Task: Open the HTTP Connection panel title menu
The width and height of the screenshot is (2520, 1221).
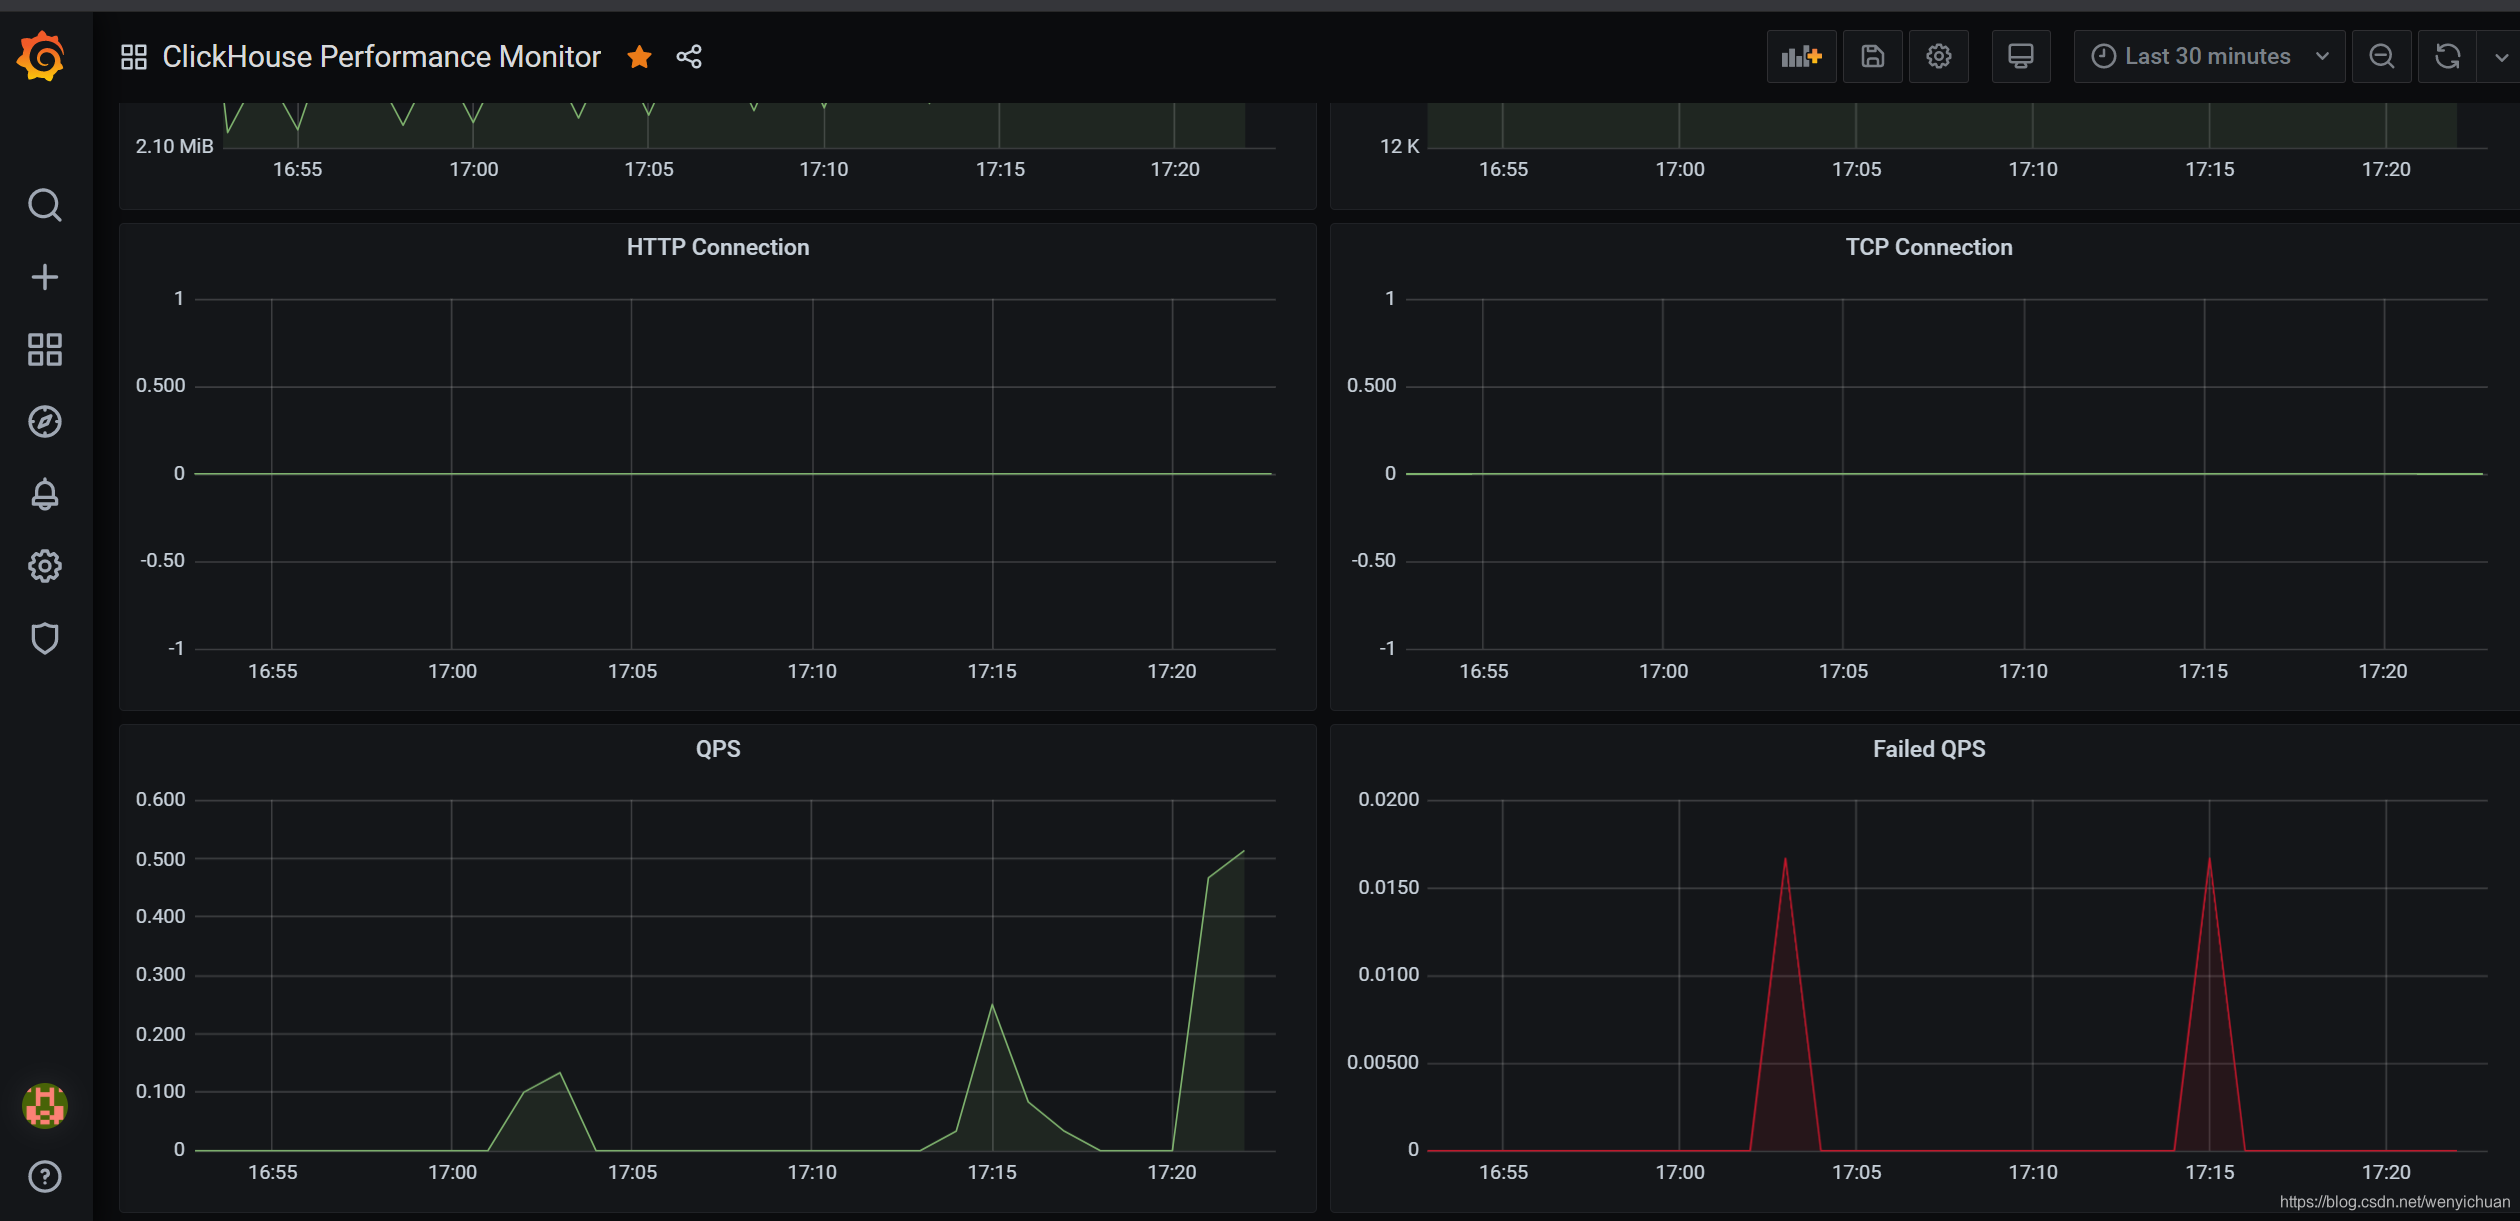Action: [717, 247]
